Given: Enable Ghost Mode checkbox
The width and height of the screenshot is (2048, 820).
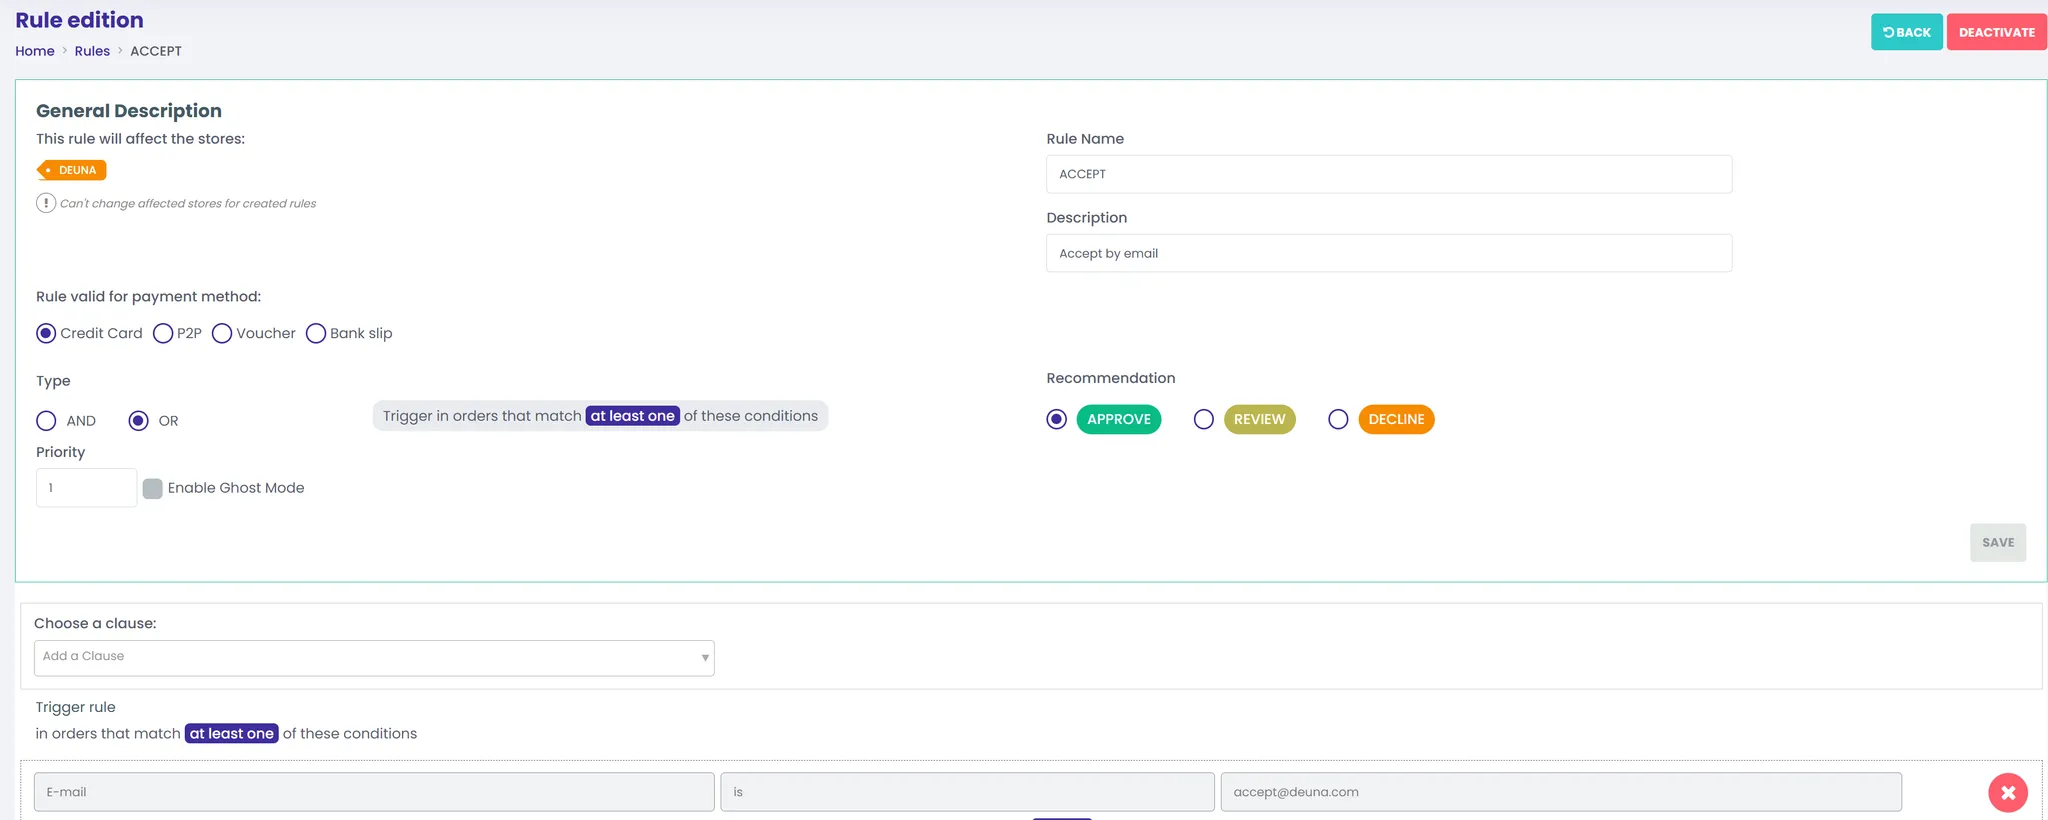Looking at the screenshot, I should coord(152,488).
